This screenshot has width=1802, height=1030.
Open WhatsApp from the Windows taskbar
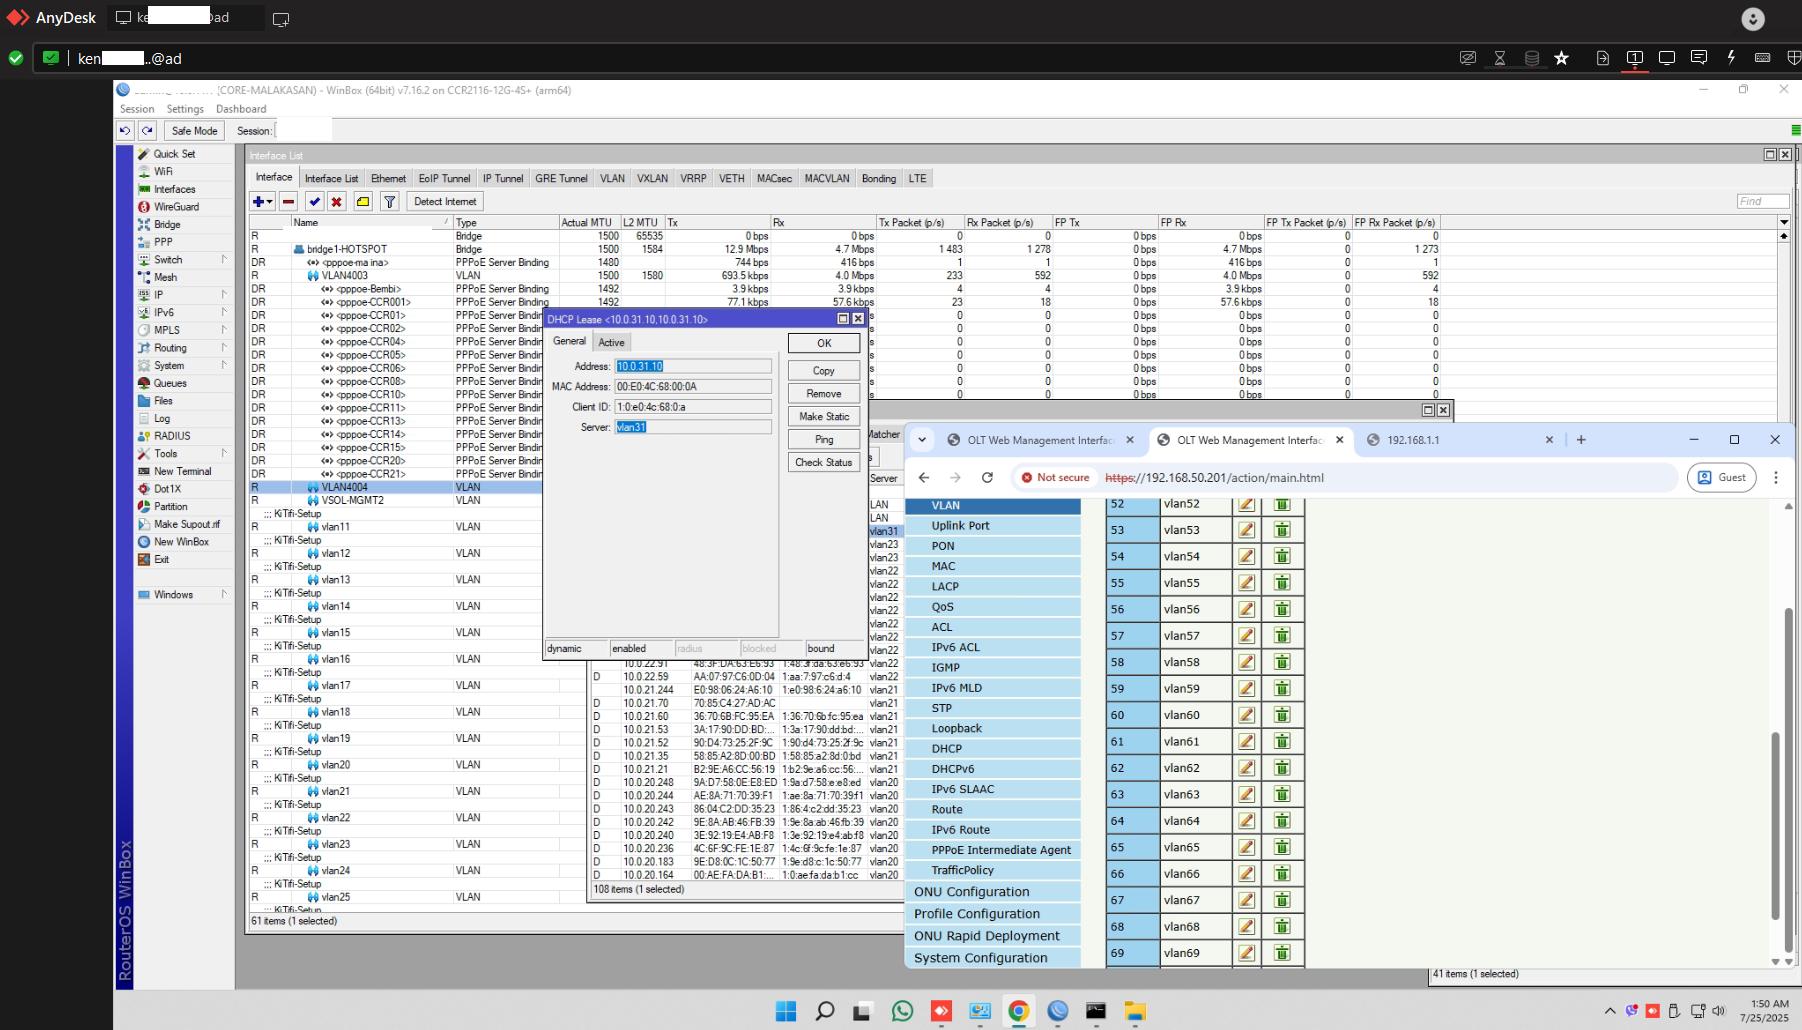point(902,1011)
